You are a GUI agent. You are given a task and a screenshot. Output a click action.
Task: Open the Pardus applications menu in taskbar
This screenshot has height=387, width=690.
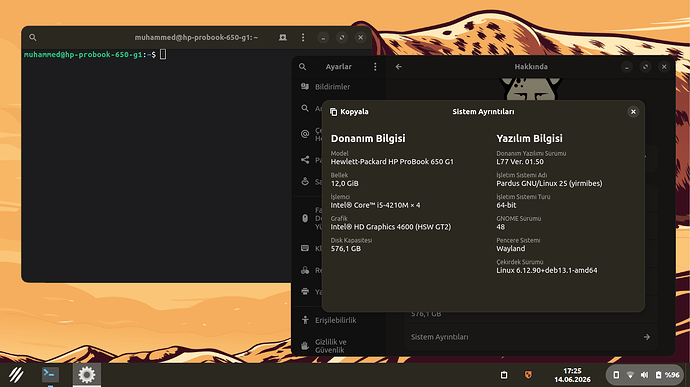coord(16,375)
